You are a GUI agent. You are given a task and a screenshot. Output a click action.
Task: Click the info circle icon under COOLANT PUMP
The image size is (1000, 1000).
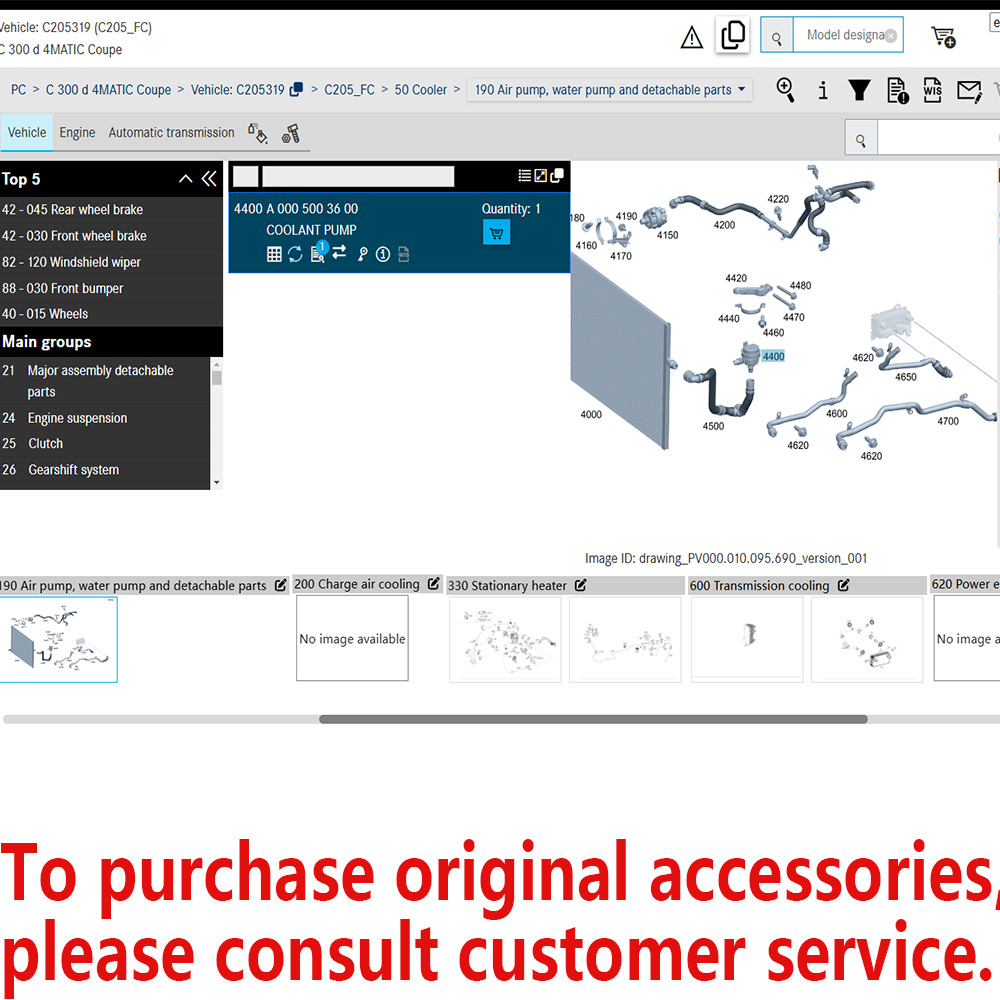pos(383,254)
